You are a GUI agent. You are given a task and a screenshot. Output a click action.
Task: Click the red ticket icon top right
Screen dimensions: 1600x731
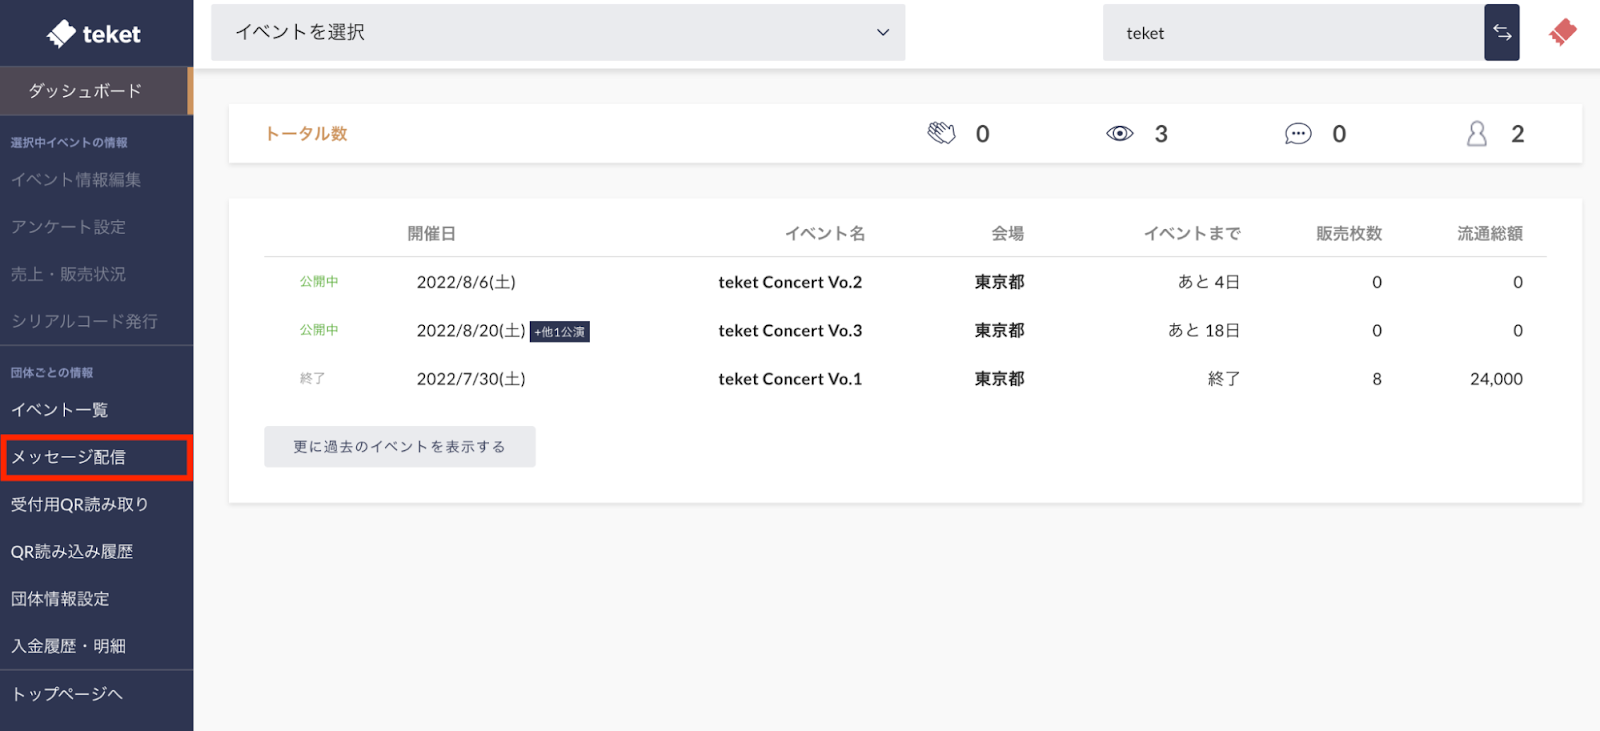point(1562,33)
